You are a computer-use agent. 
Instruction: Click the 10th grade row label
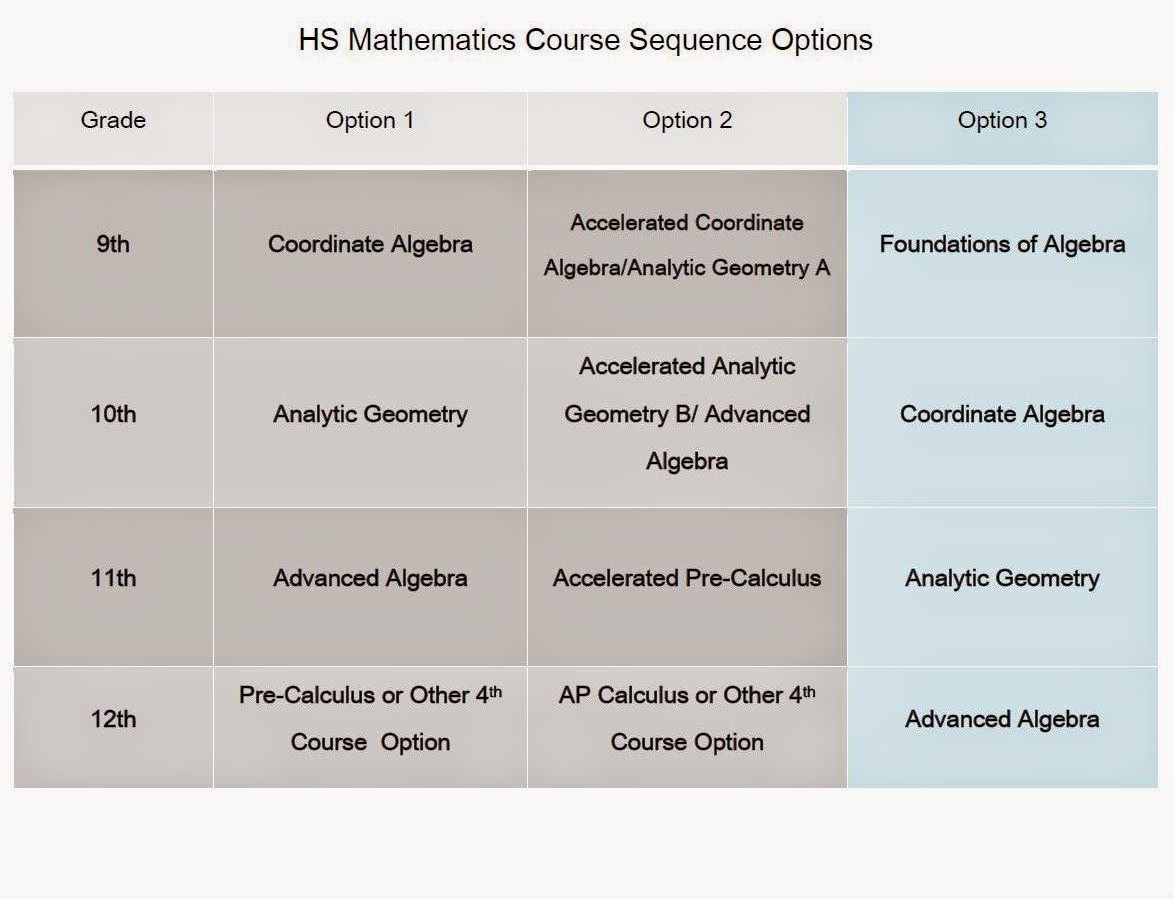113,414
